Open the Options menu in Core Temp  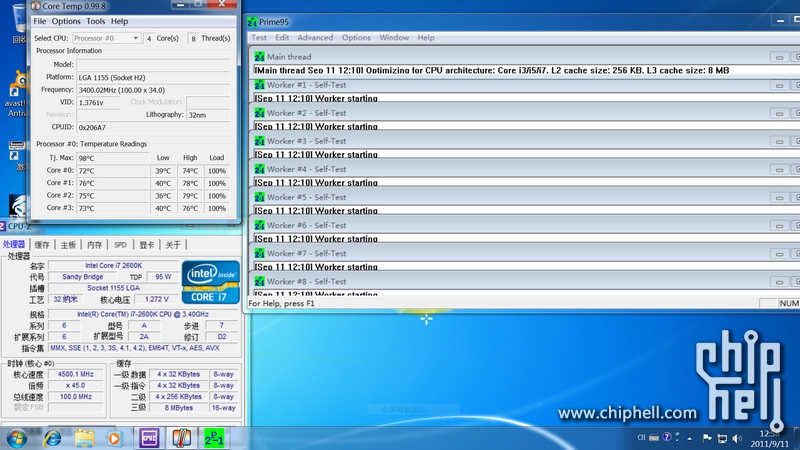pos(66,21)
